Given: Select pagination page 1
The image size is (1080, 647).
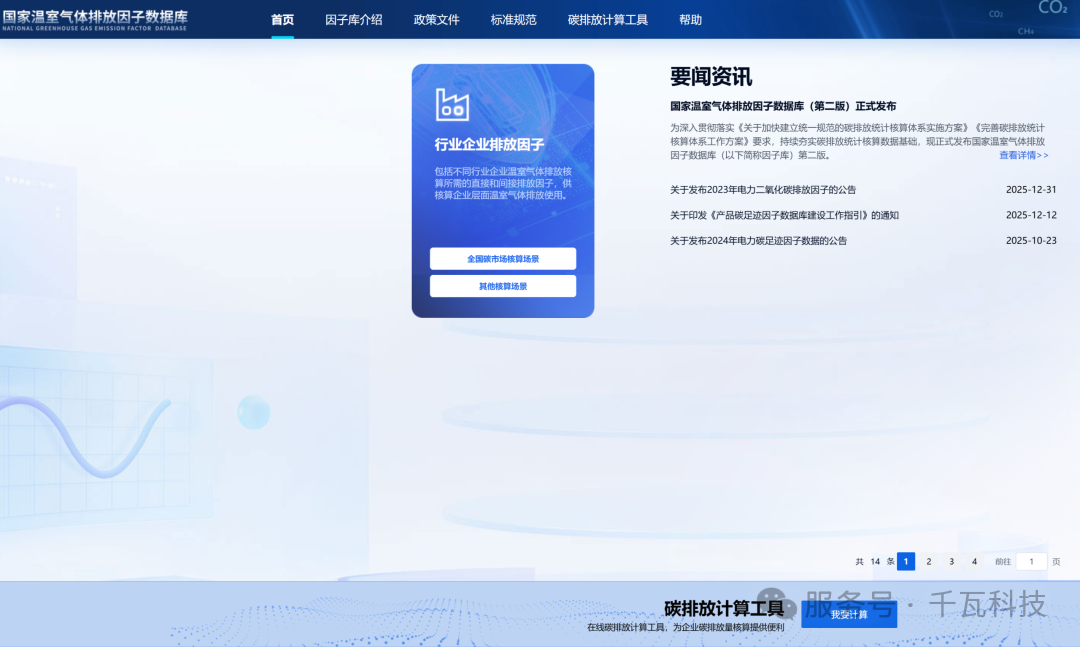Looking at the screenshot, I should coord(906,562).
